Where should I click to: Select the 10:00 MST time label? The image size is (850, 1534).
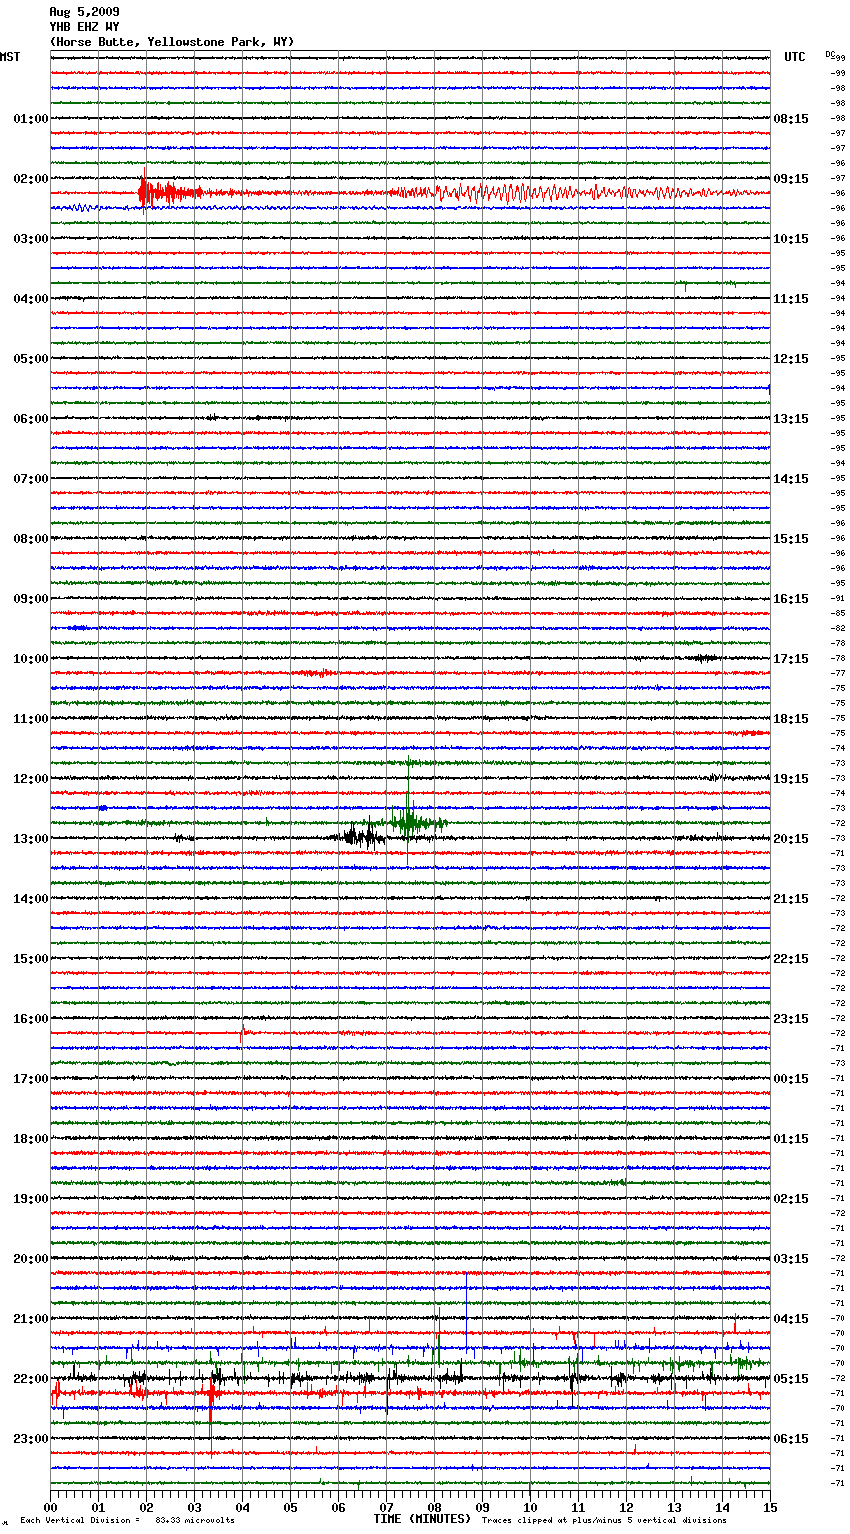(31, 659)
